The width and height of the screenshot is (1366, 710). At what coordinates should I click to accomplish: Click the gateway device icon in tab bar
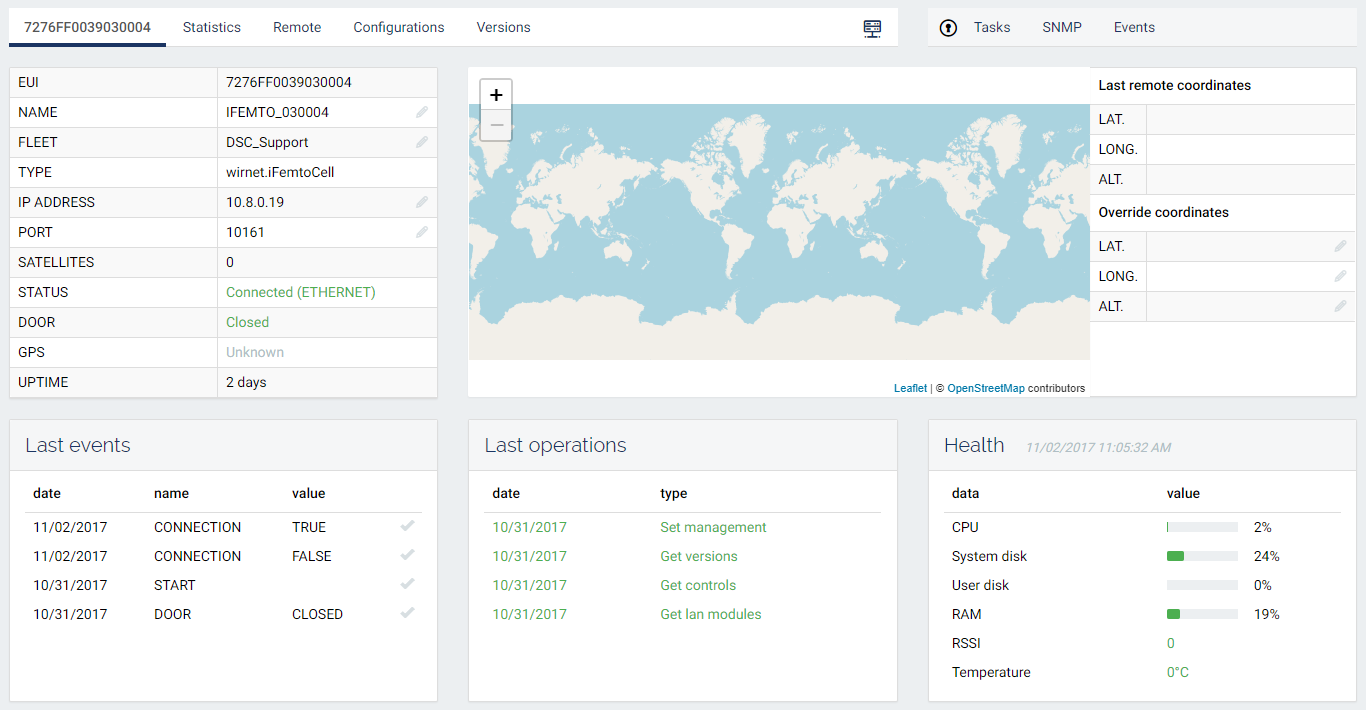(x=872, y=29)
